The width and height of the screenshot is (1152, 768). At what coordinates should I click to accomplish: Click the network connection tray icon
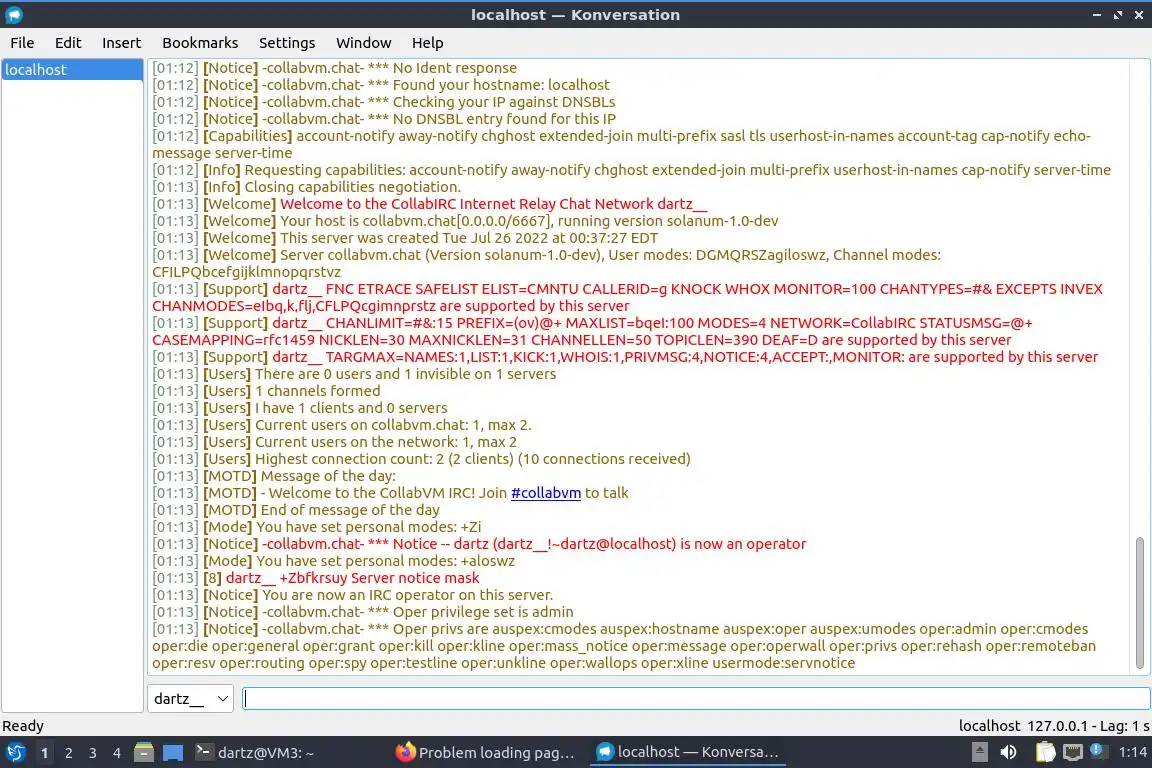(1073, 752)
